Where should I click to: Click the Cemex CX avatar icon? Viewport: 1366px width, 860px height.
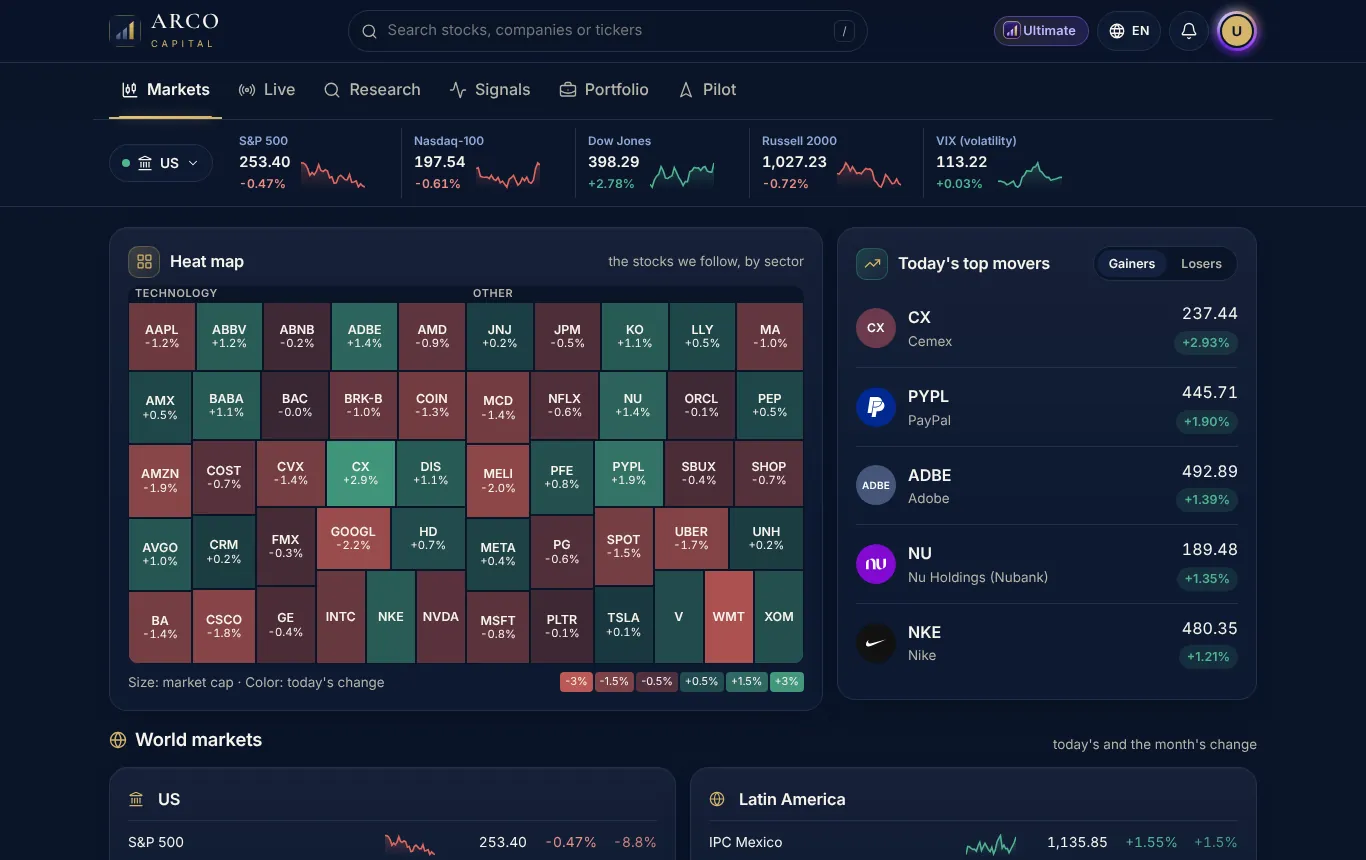(875, 328)
